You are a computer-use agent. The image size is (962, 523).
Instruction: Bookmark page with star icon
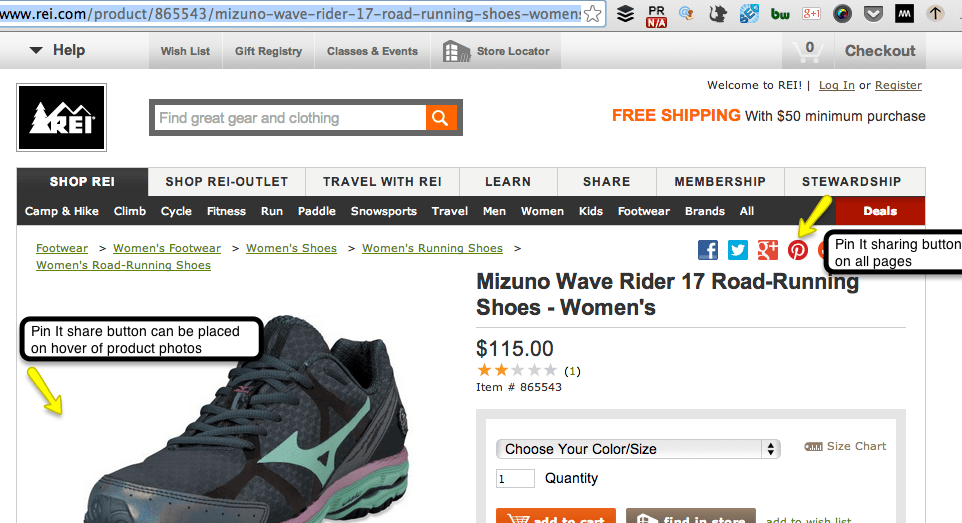click(592, 14)
